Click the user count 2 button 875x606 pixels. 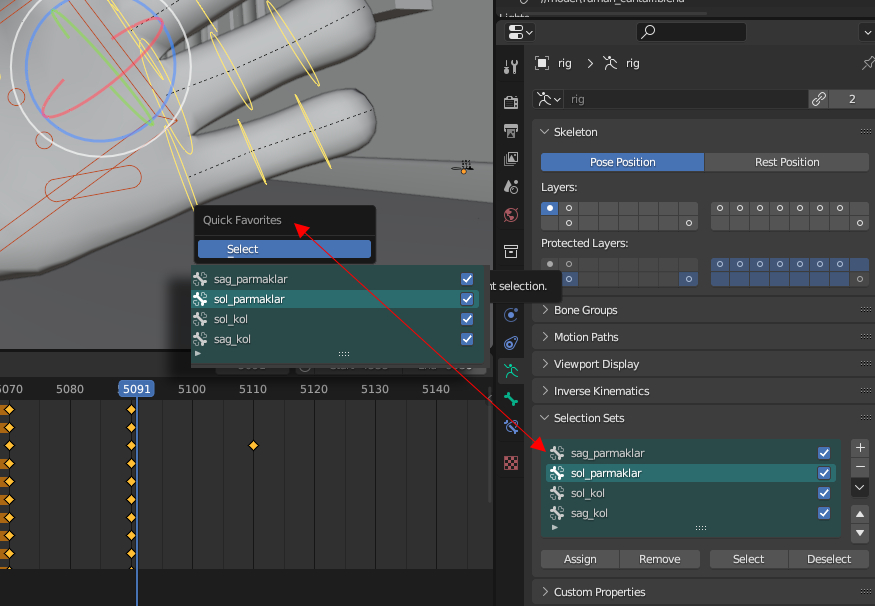tap(852, 99)
